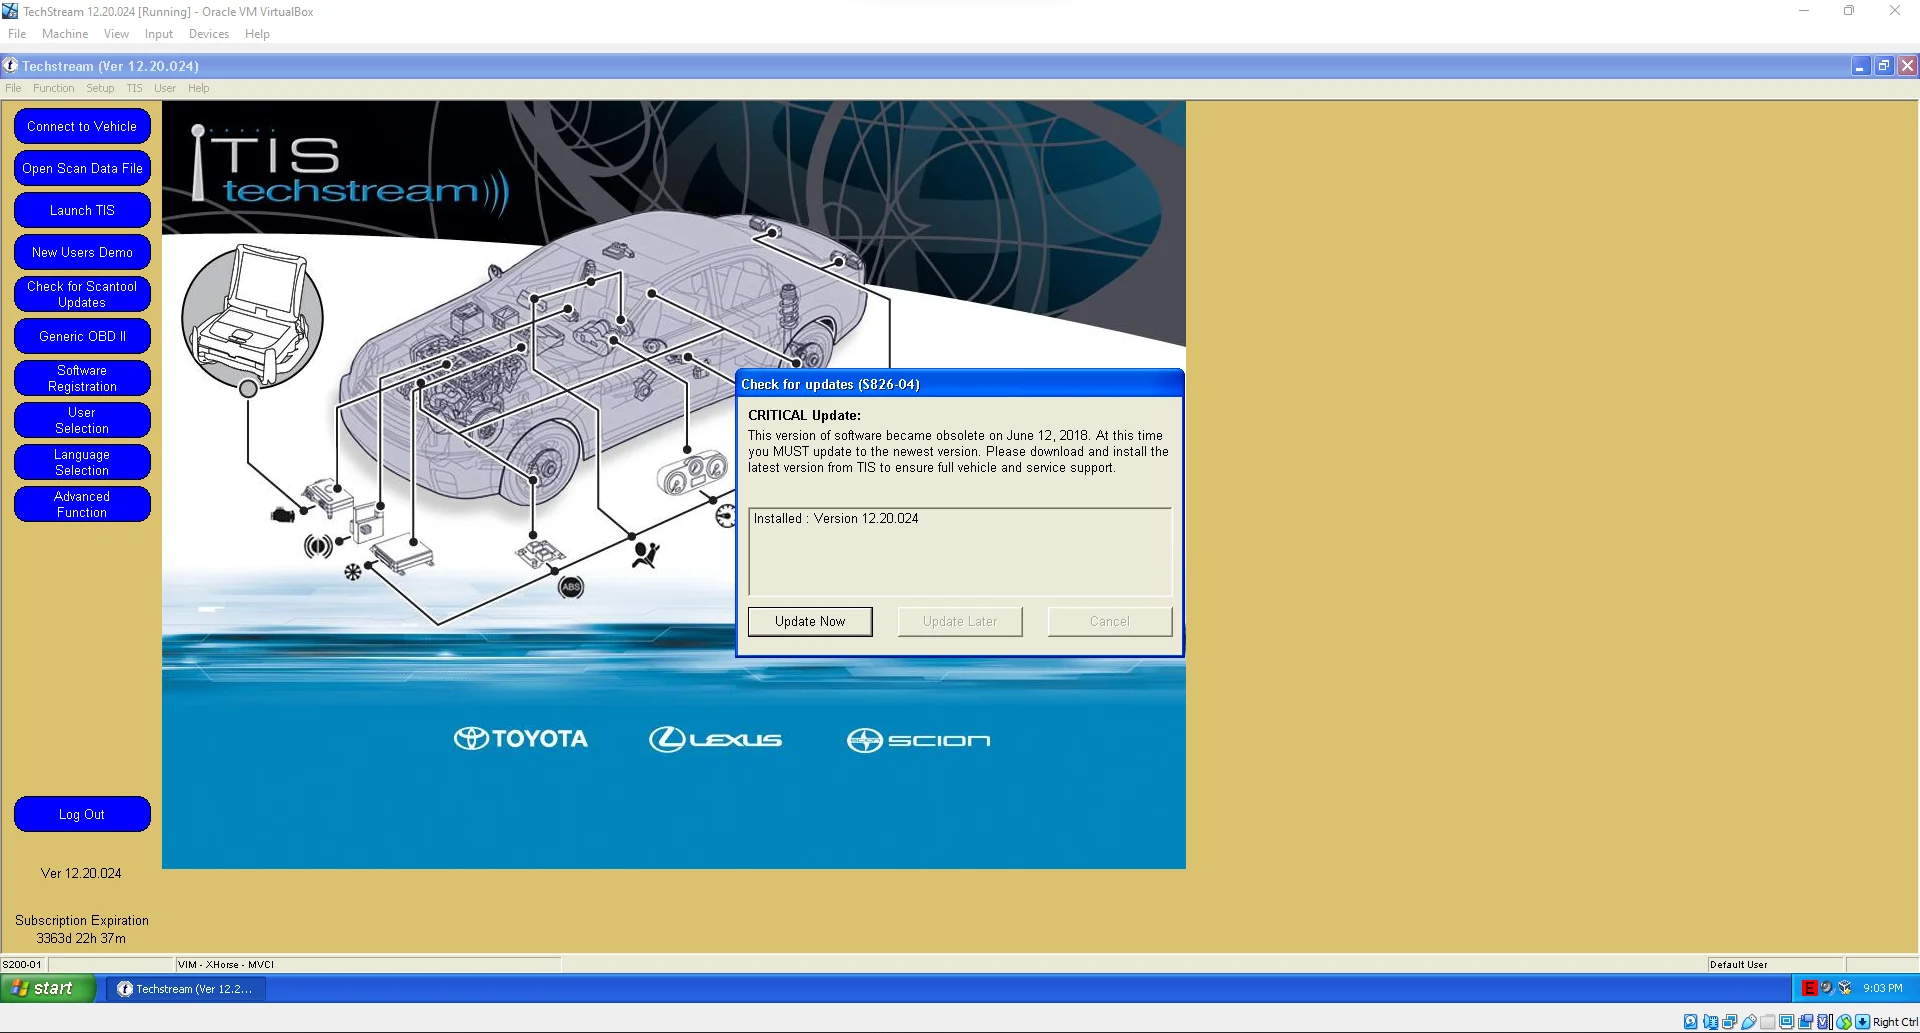Restore down the Techstream inner window
1920x1033 pixels.
click(x=1884, y=66)
